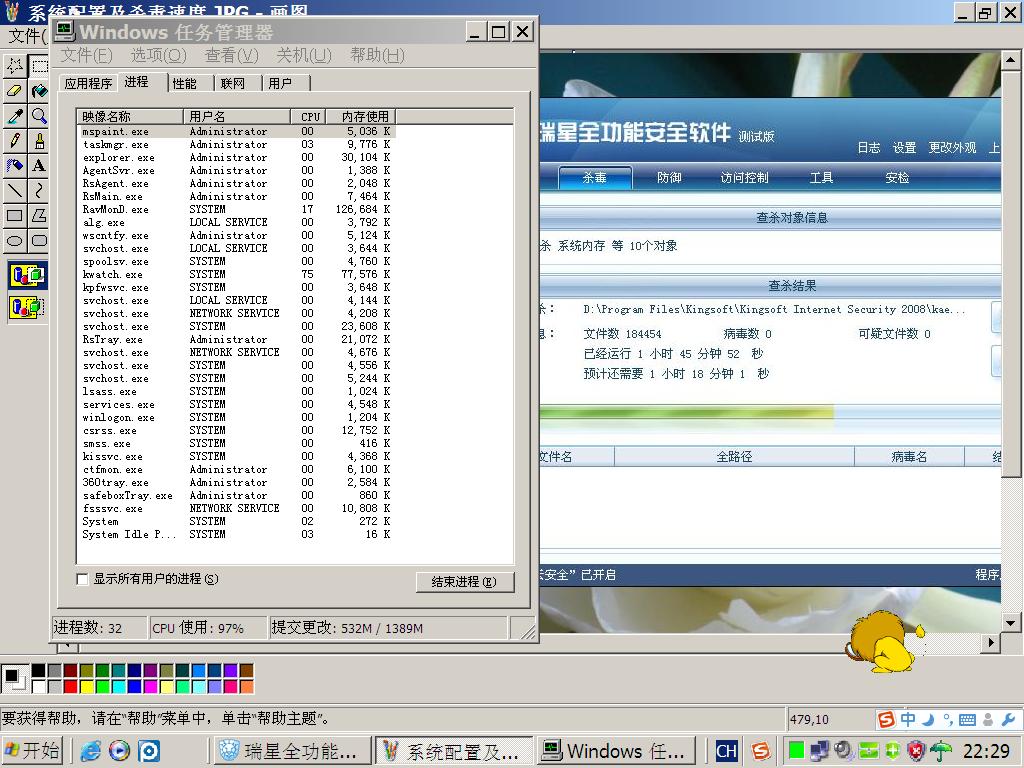Open the 关机 menu in Task Manager
The height and width of the screenshot is (768, 1024).
304,56
